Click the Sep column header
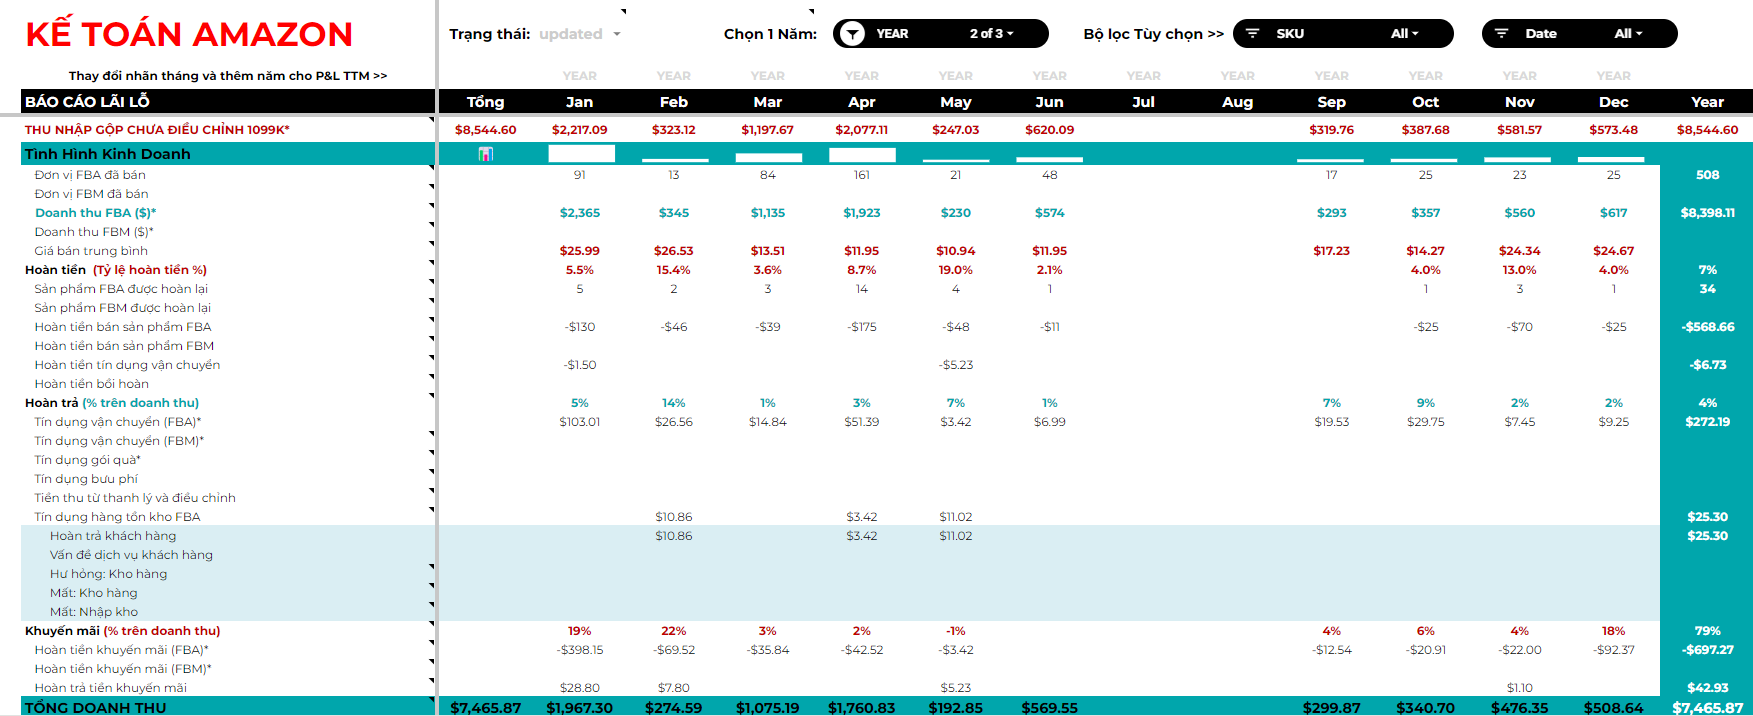The height and width of the screenshot is (716, 1753). pyautogui.click(x=1332, y=102)
